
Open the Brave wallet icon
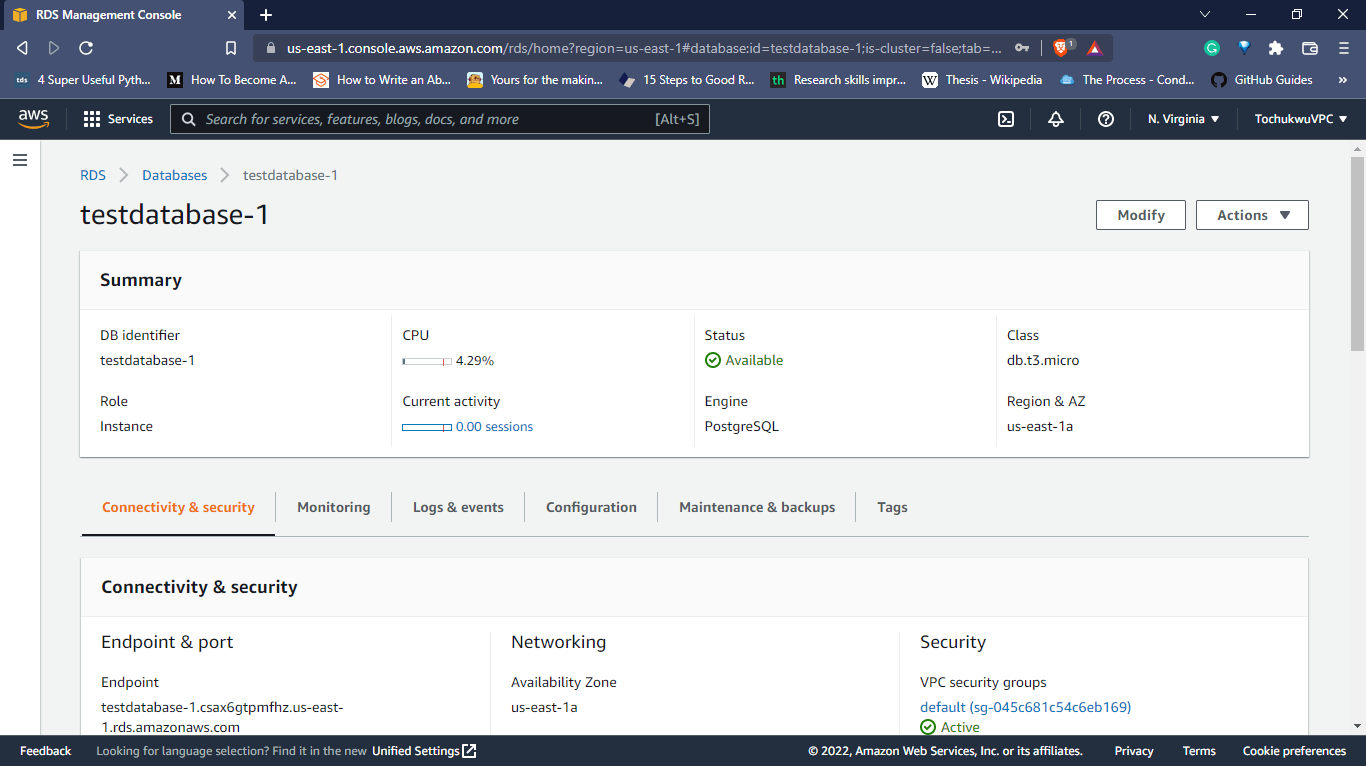(1310, 48)
